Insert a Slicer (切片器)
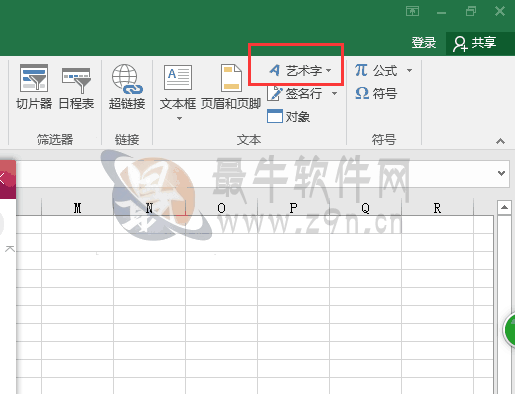 [x=34, y=87]
